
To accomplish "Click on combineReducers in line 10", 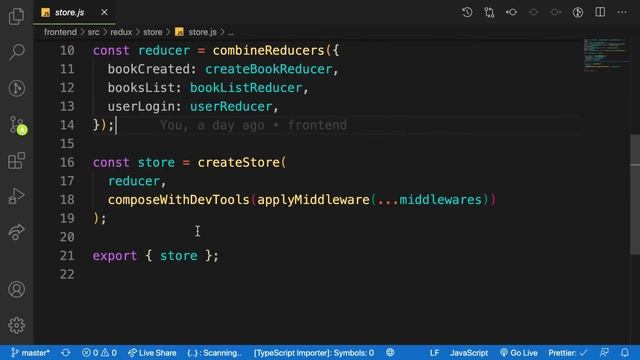I will (x=268, y=51).
